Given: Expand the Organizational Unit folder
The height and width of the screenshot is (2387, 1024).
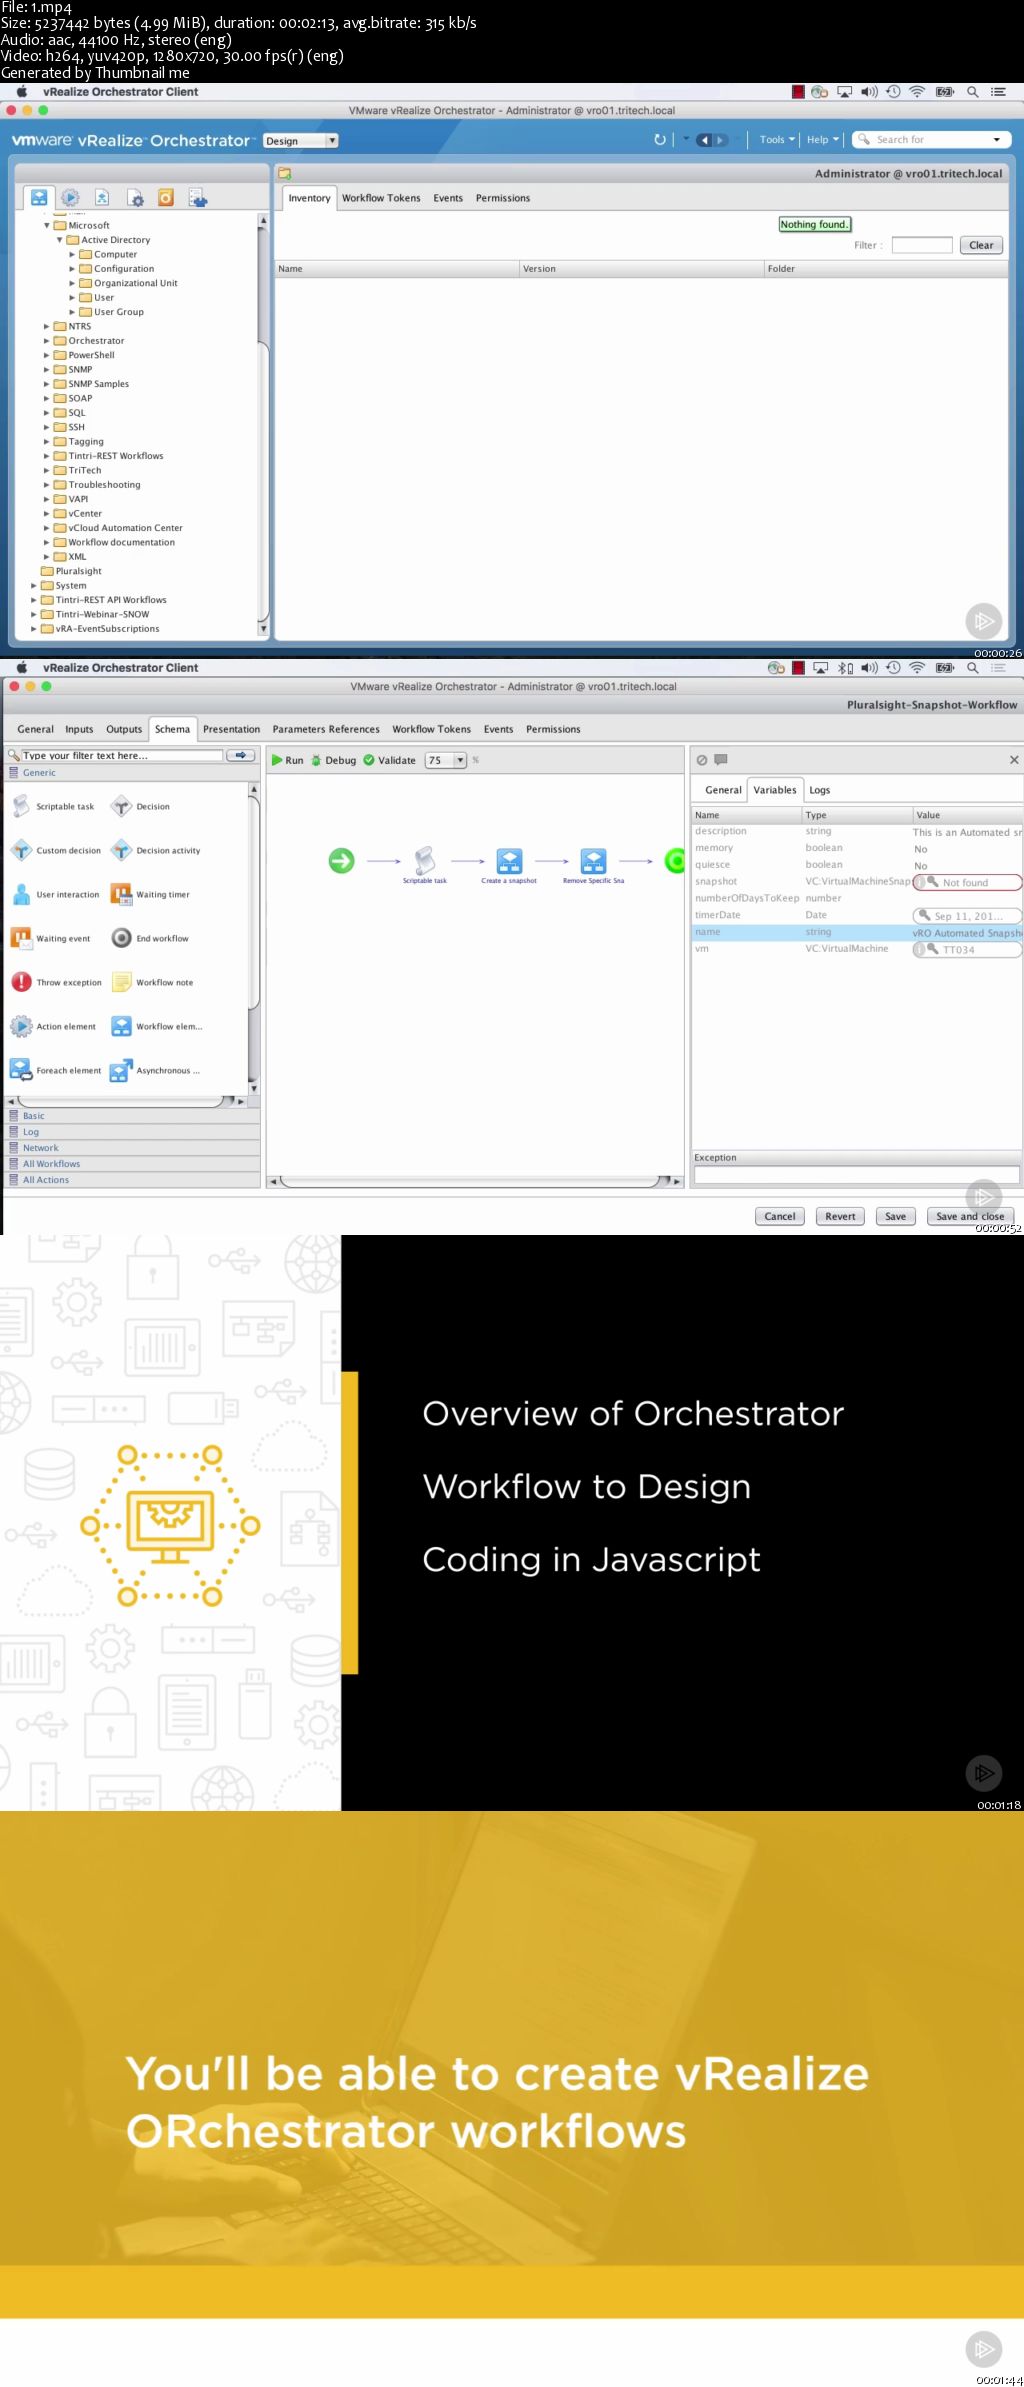Looking at the screenshot, I should [x=72, y=283].
